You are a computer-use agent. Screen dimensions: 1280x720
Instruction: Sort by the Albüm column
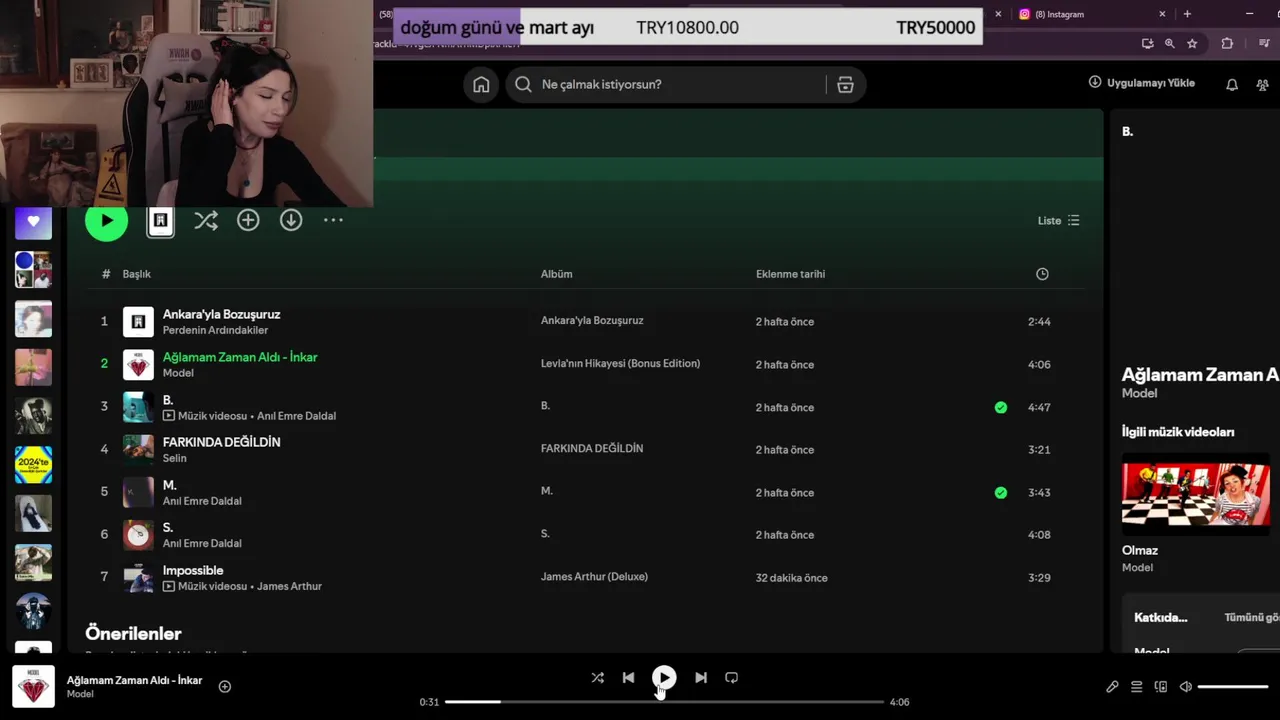click(x=557, y=274)
